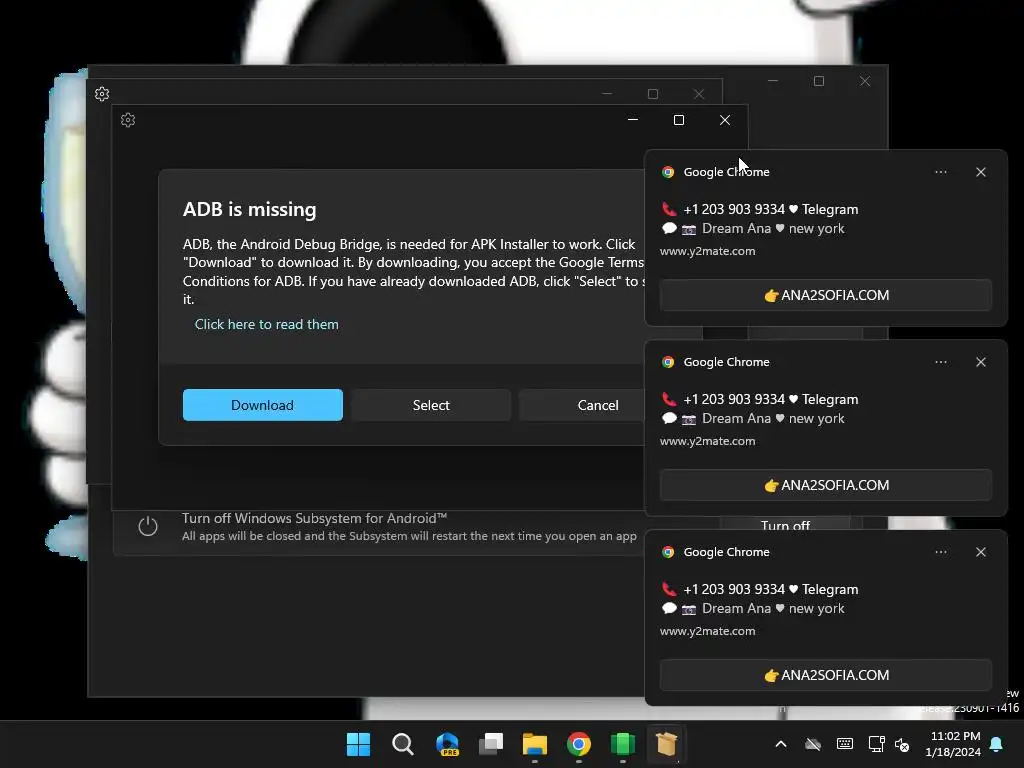Click ANA2SOFIA.COM button in middle notification
Image resolution: width=1024 pixels, height=768 pixels.
(x=825, y=485)
